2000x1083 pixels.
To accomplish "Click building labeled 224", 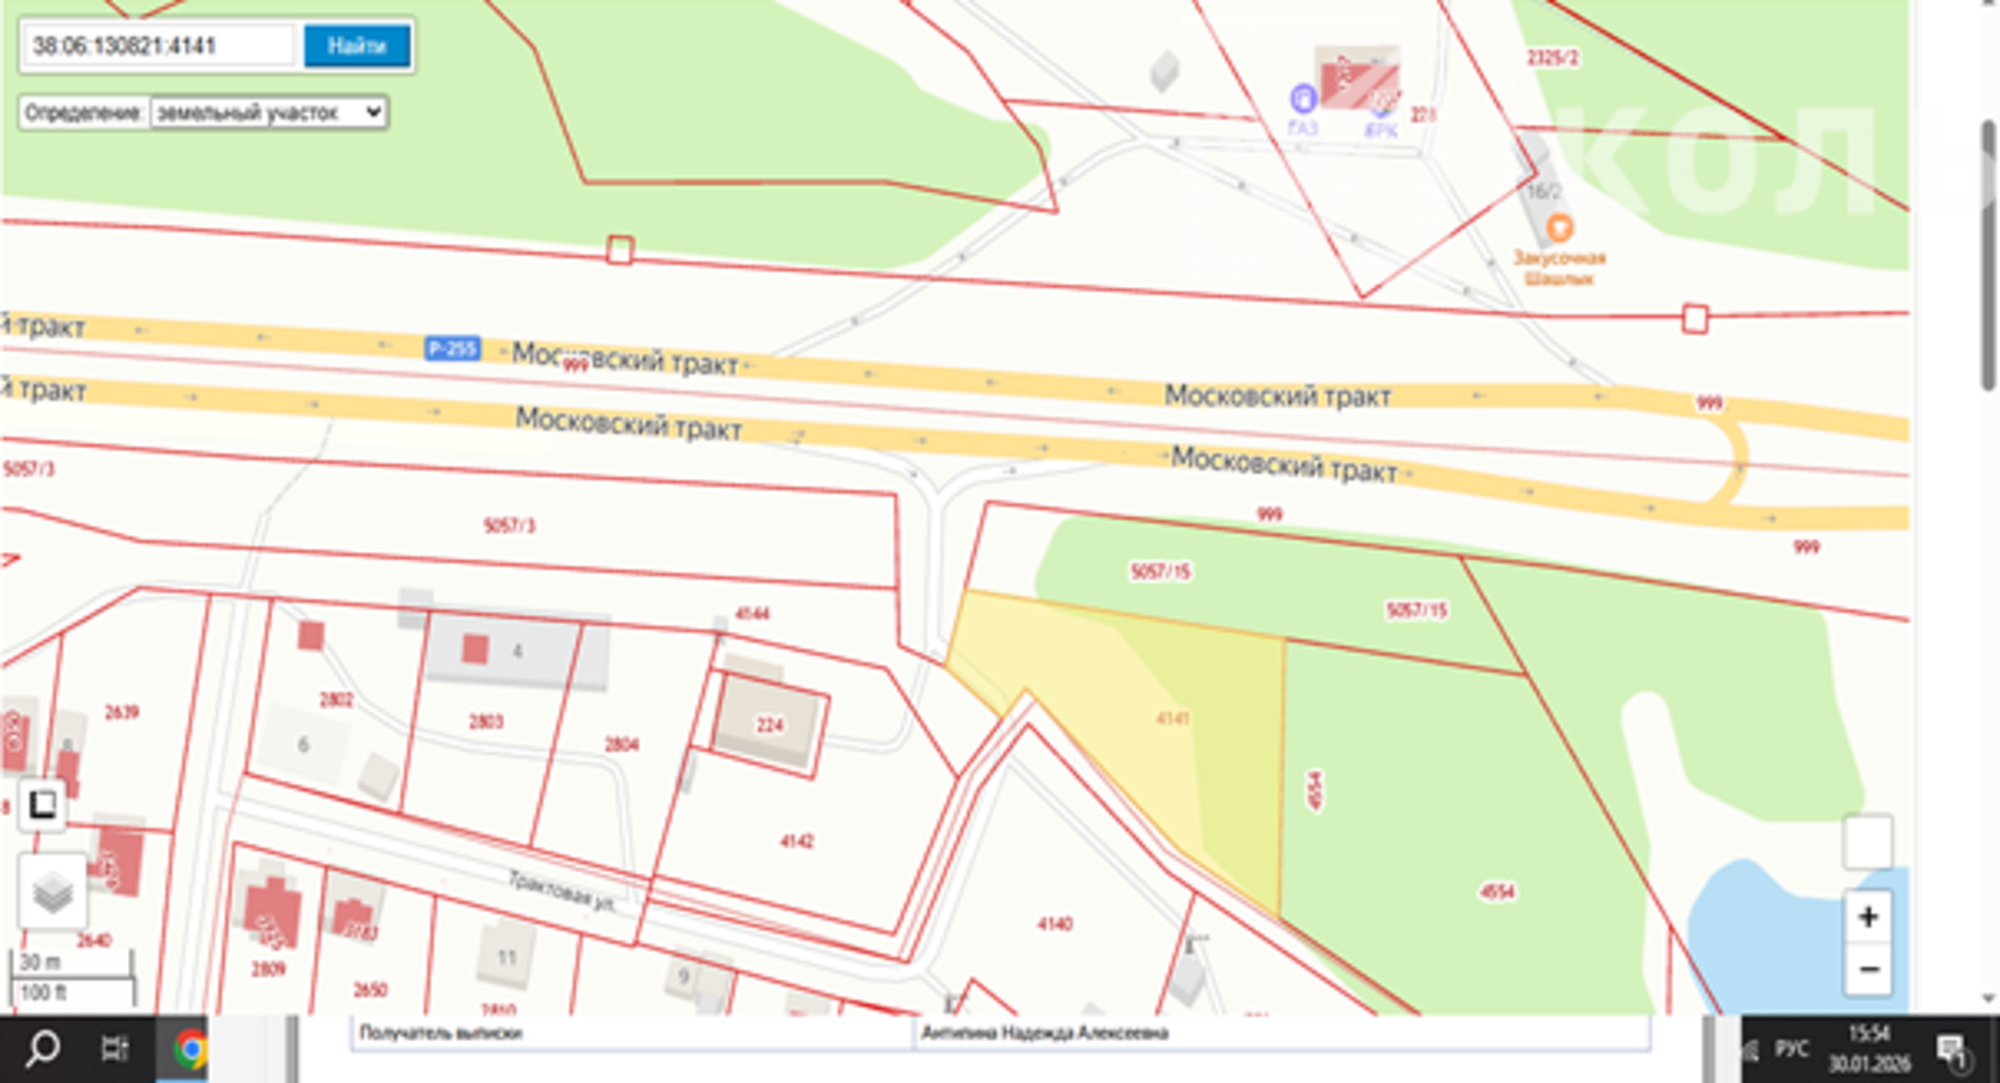I will pos(769,725).
